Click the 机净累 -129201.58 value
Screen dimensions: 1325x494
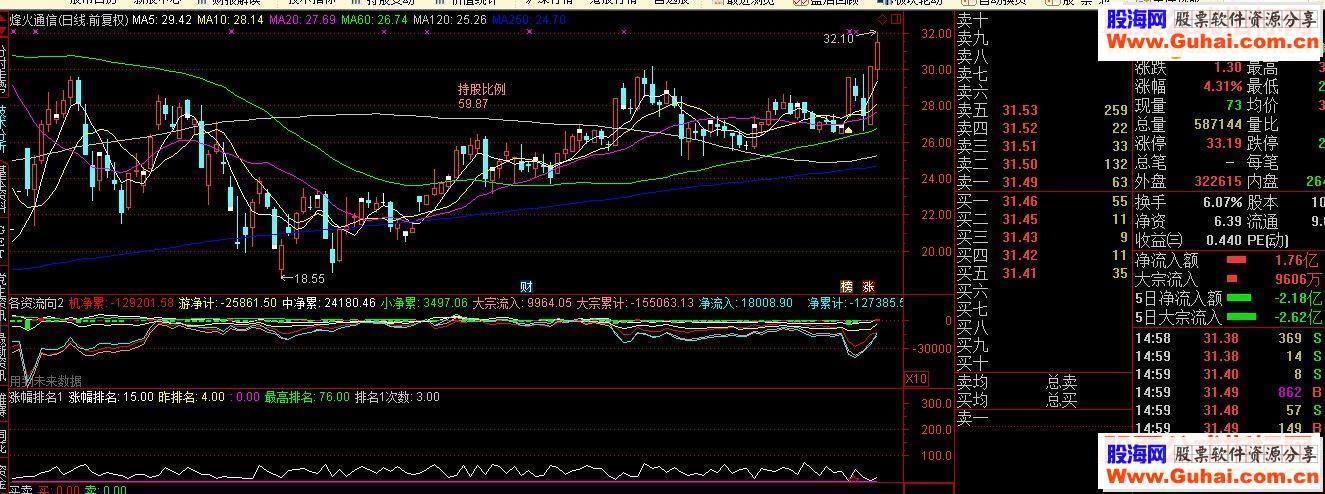[121, 301]
